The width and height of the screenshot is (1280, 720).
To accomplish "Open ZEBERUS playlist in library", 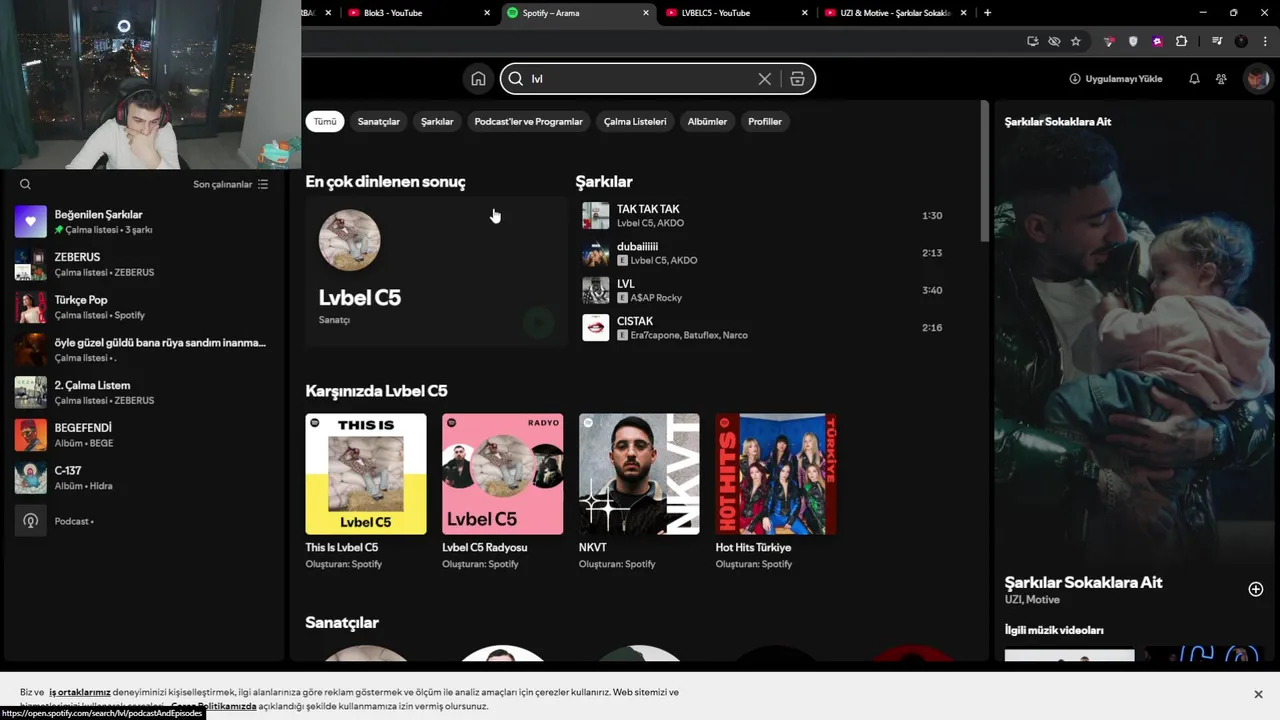I will (x=145, y=264).
